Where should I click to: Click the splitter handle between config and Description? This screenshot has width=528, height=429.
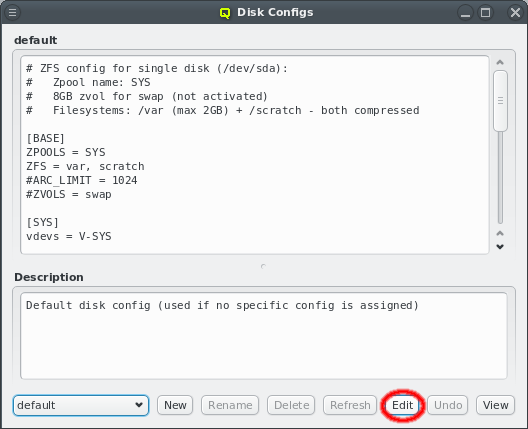coord(264,266)
